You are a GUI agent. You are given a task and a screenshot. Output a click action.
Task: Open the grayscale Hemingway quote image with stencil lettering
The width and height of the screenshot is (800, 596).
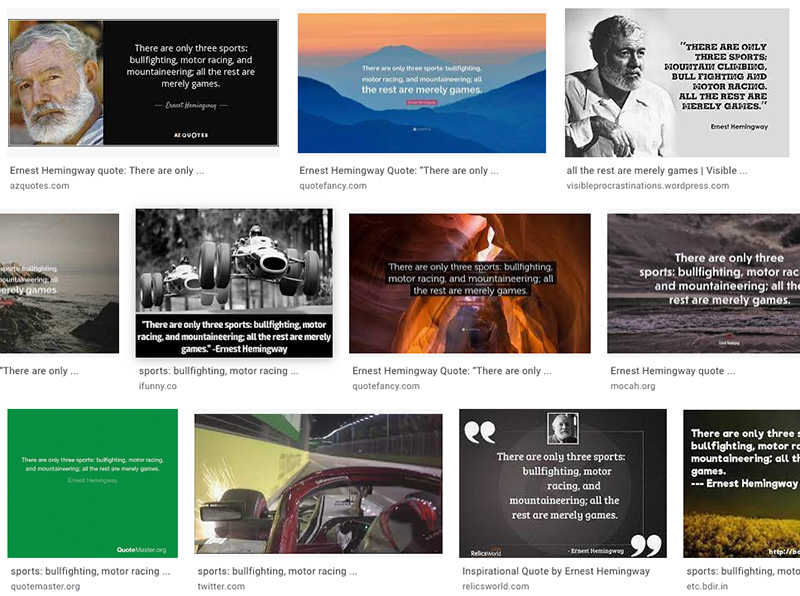click(676, 83)
